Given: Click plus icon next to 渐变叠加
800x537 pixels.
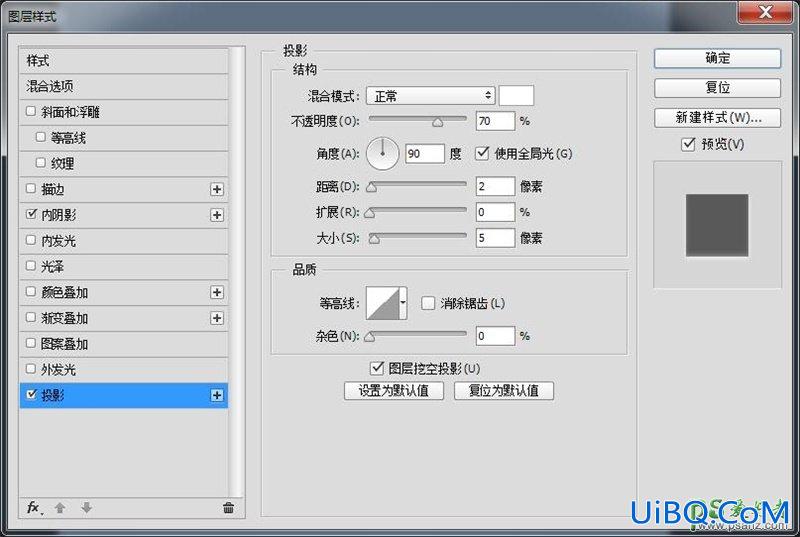Looking at the screenshot, I should coord(217,318).
